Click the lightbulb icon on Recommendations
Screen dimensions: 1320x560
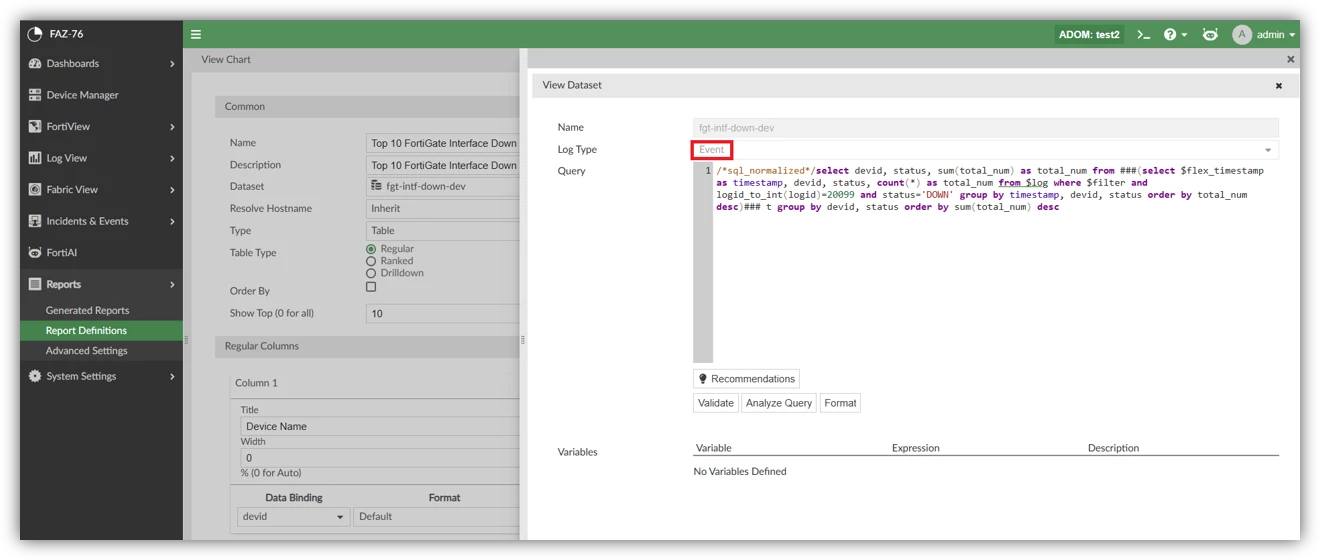pos(703,379)
